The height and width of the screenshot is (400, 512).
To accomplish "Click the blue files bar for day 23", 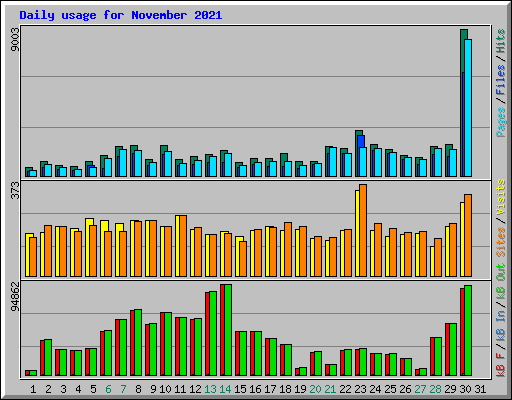I will (x=361, y=141).
